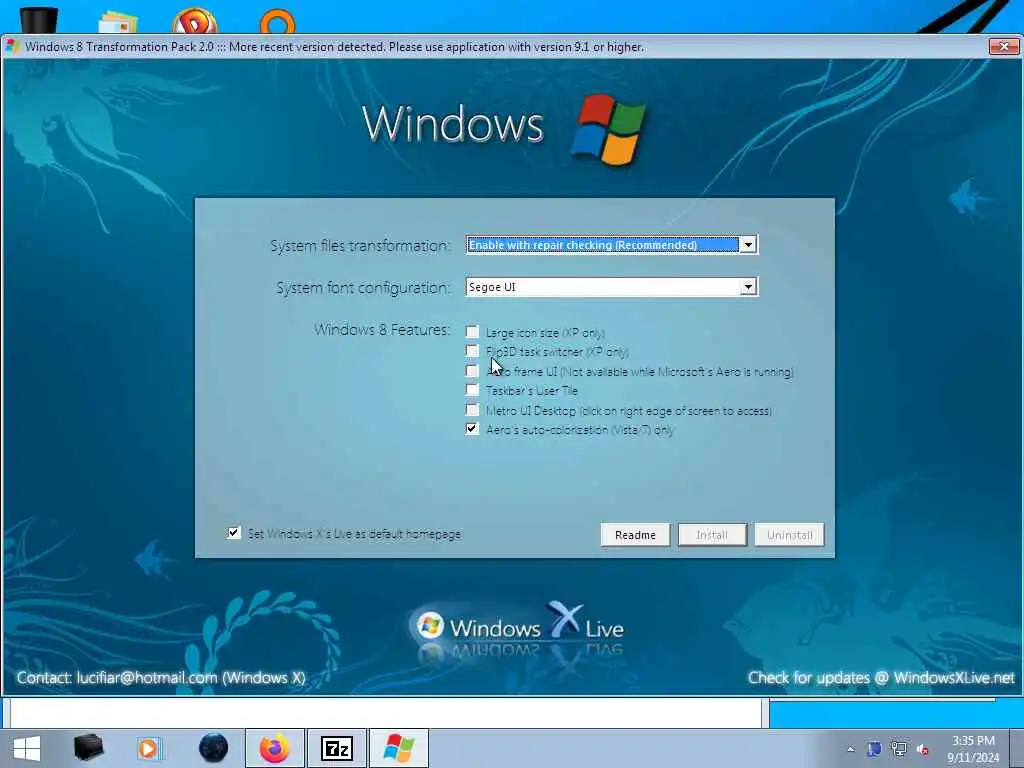
Task: Open the dark globe browser on the taskbar
Action: [214, 748]
